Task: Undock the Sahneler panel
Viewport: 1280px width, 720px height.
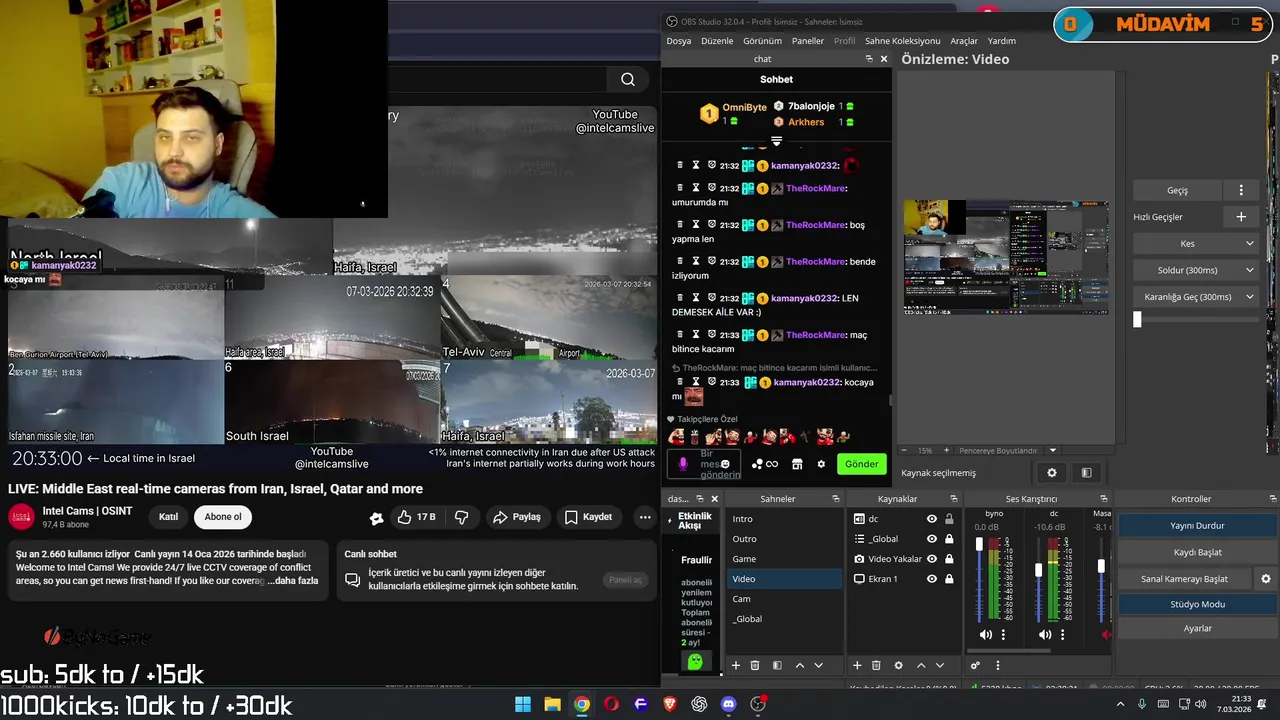Action: [x=835, y=499]
